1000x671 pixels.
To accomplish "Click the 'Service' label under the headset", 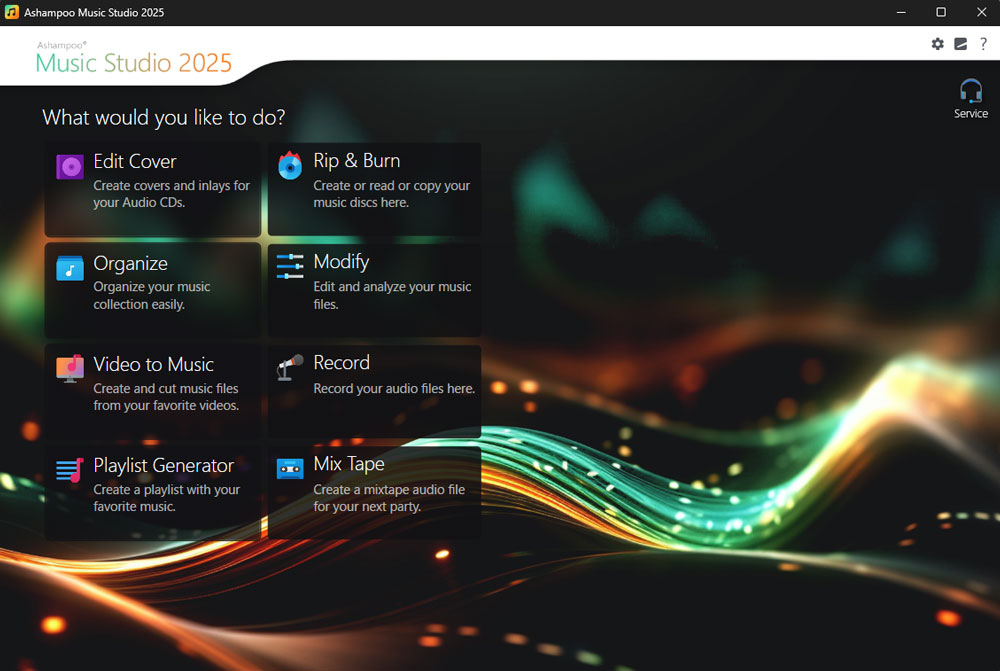I will (x=971, y=114).
